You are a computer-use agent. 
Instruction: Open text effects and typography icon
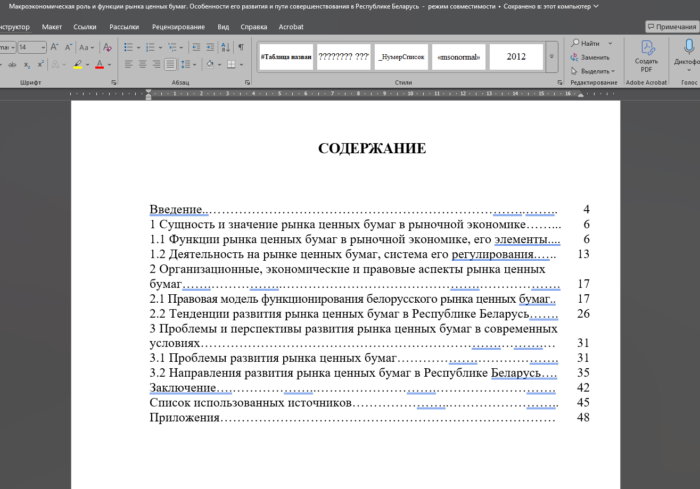click(x=55, y=64)
